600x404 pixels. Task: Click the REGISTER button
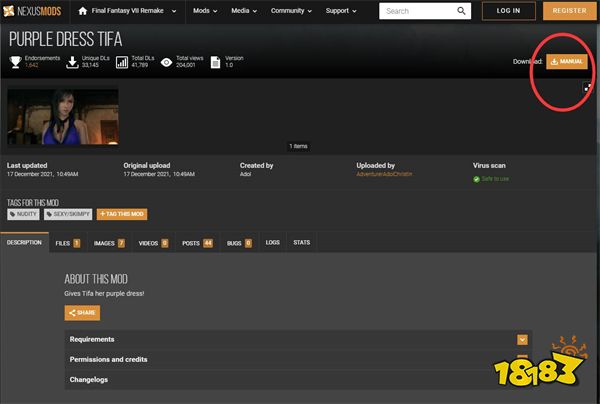(x=569, y=11)
